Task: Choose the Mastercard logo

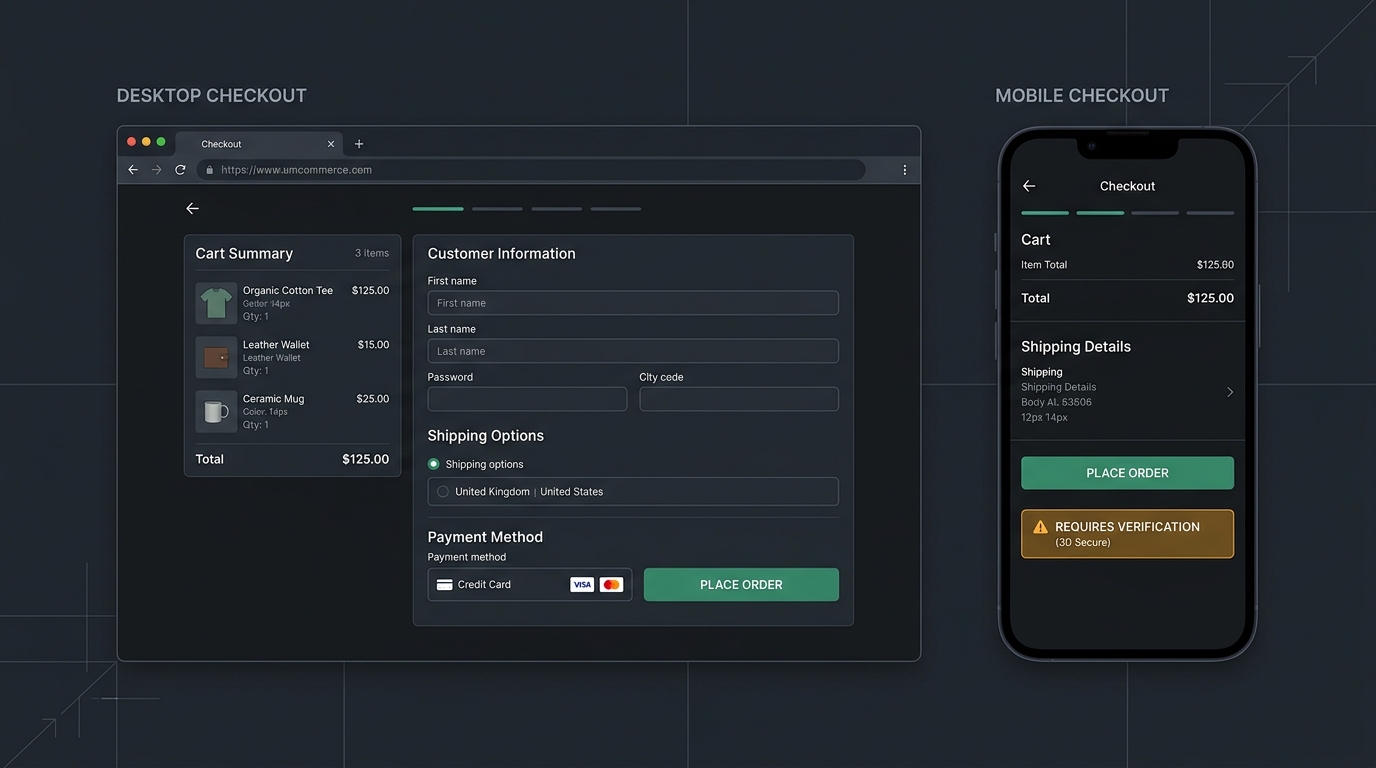Action: point(612,585)
